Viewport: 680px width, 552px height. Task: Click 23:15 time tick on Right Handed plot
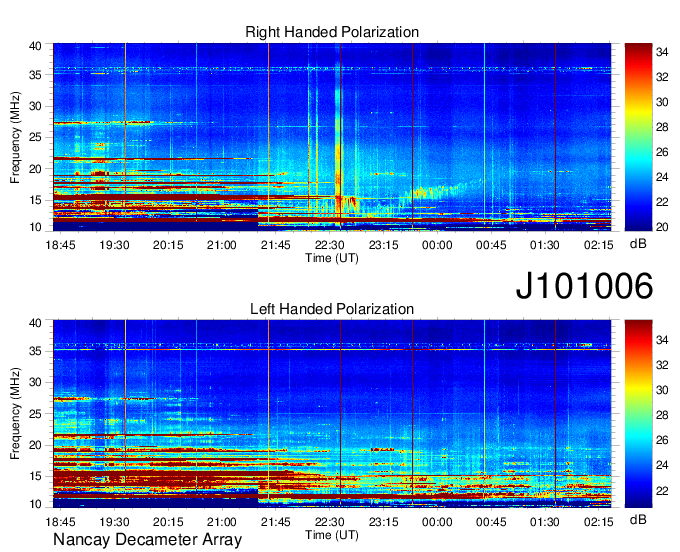(383, 245)
